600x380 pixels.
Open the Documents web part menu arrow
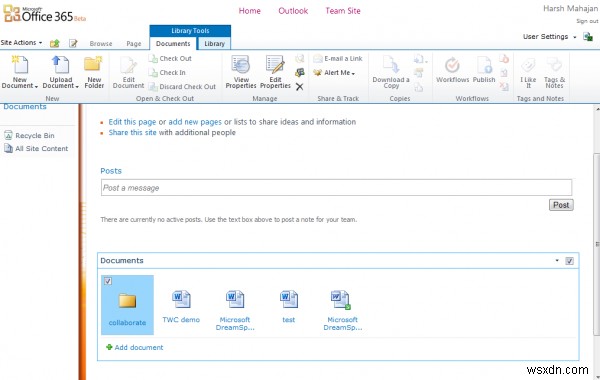pos(557,261)
